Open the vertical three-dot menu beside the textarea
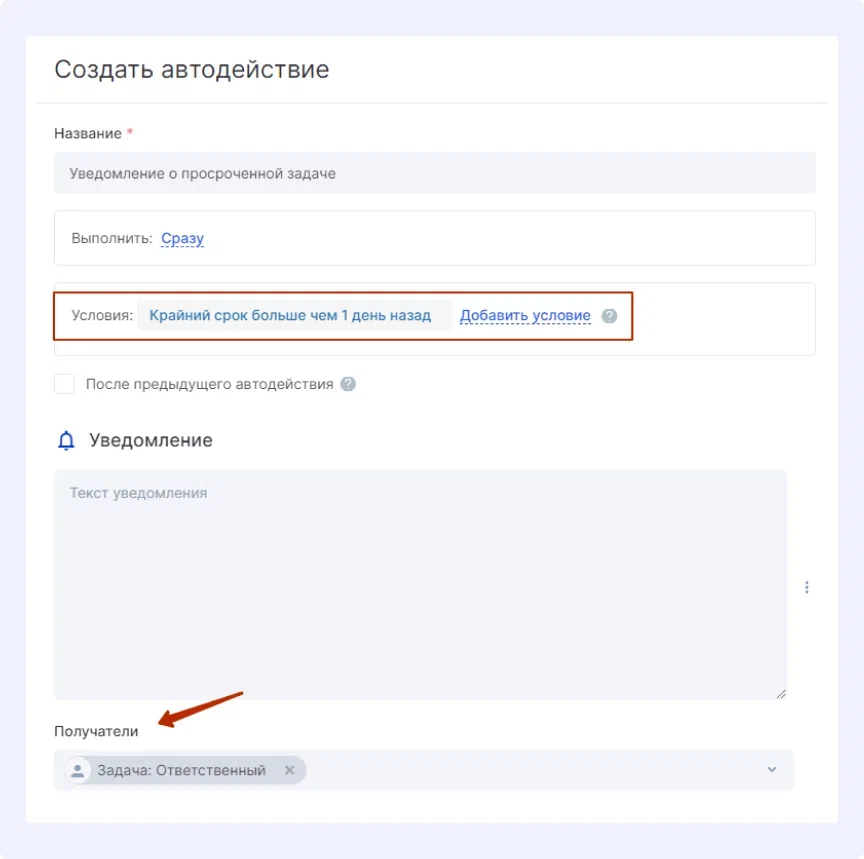Screen dimensions: 864x859 click(x=807, y=587)
